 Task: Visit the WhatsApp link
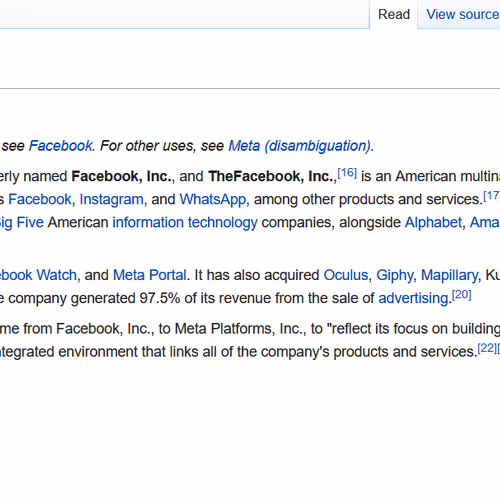pyautogui.click(x=213, y=199)
